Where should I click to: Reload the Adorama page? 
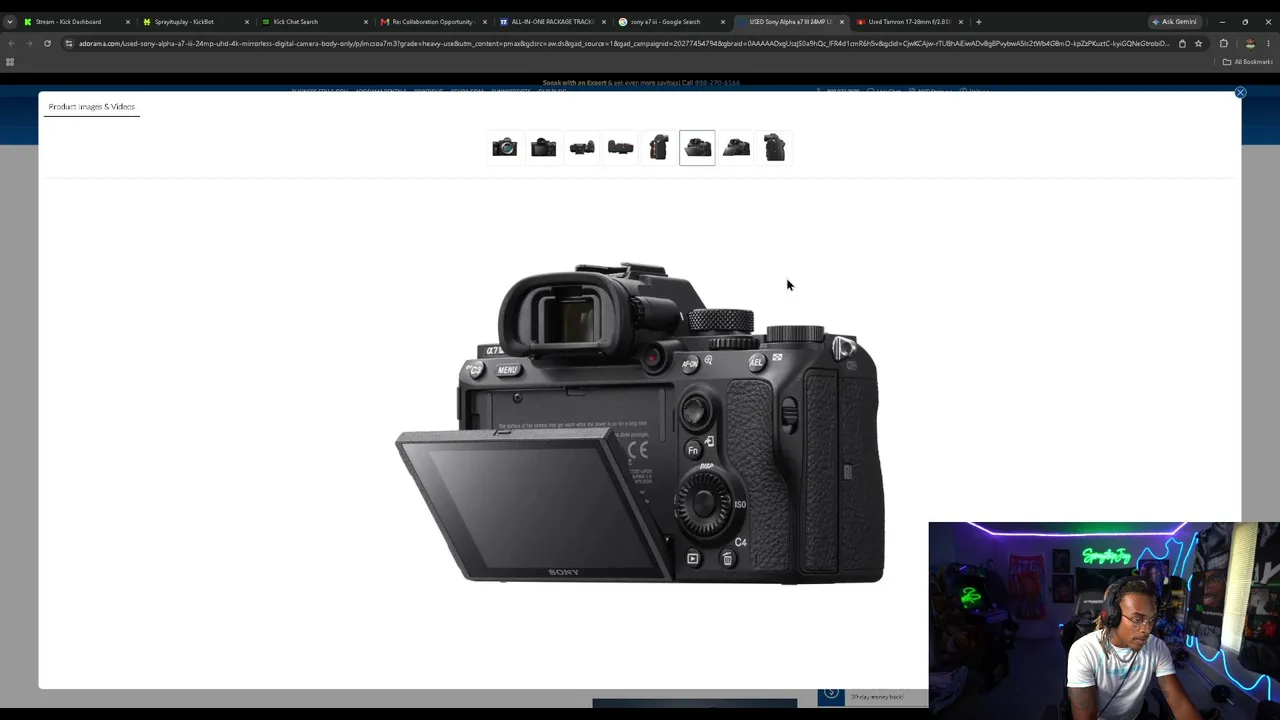click(47, 44)
